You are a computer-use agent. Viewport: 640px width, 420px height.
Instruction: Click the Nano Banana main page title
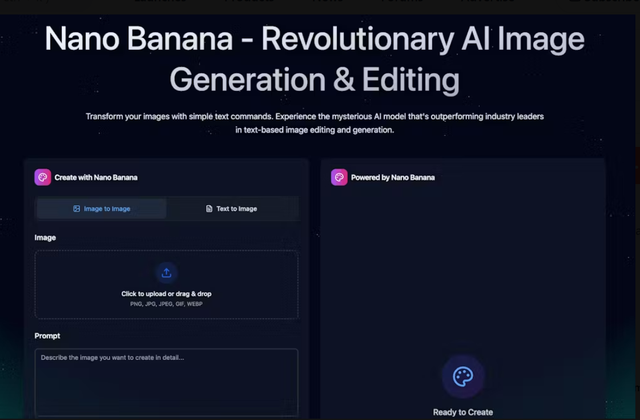(314, 59)
